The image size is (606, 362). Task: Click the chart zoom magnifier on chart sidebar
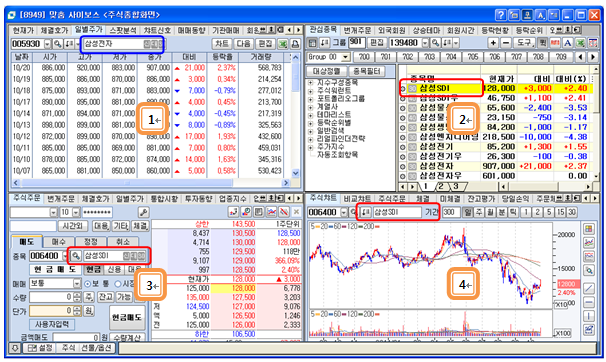[589, 270]
